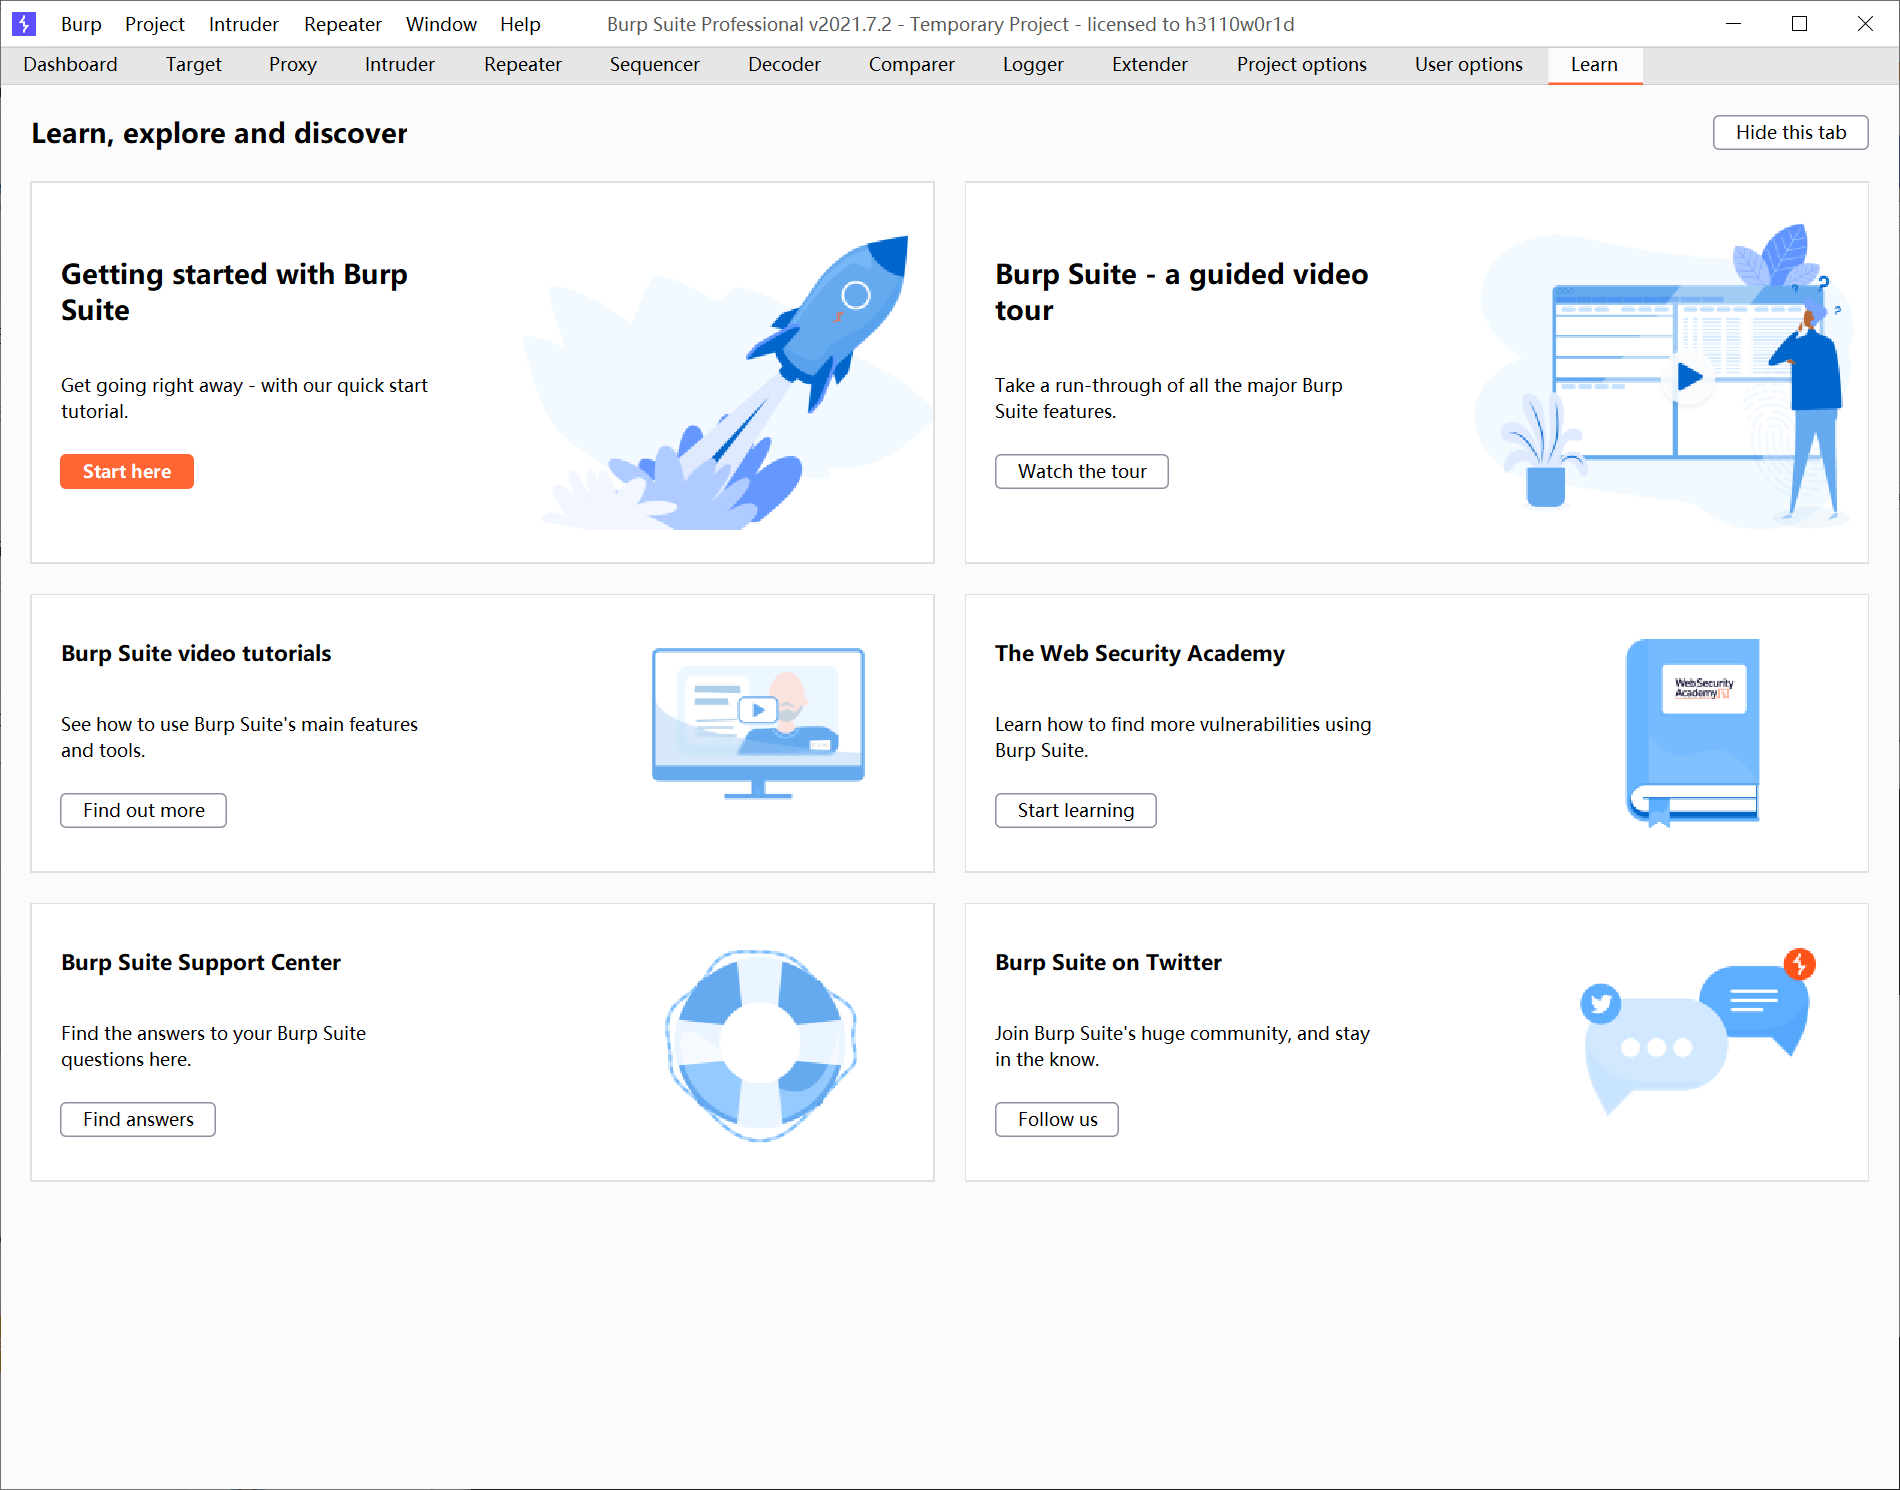Click the orange Start here button
This screenshot has height=1490, width=1900.
[127, 471]
